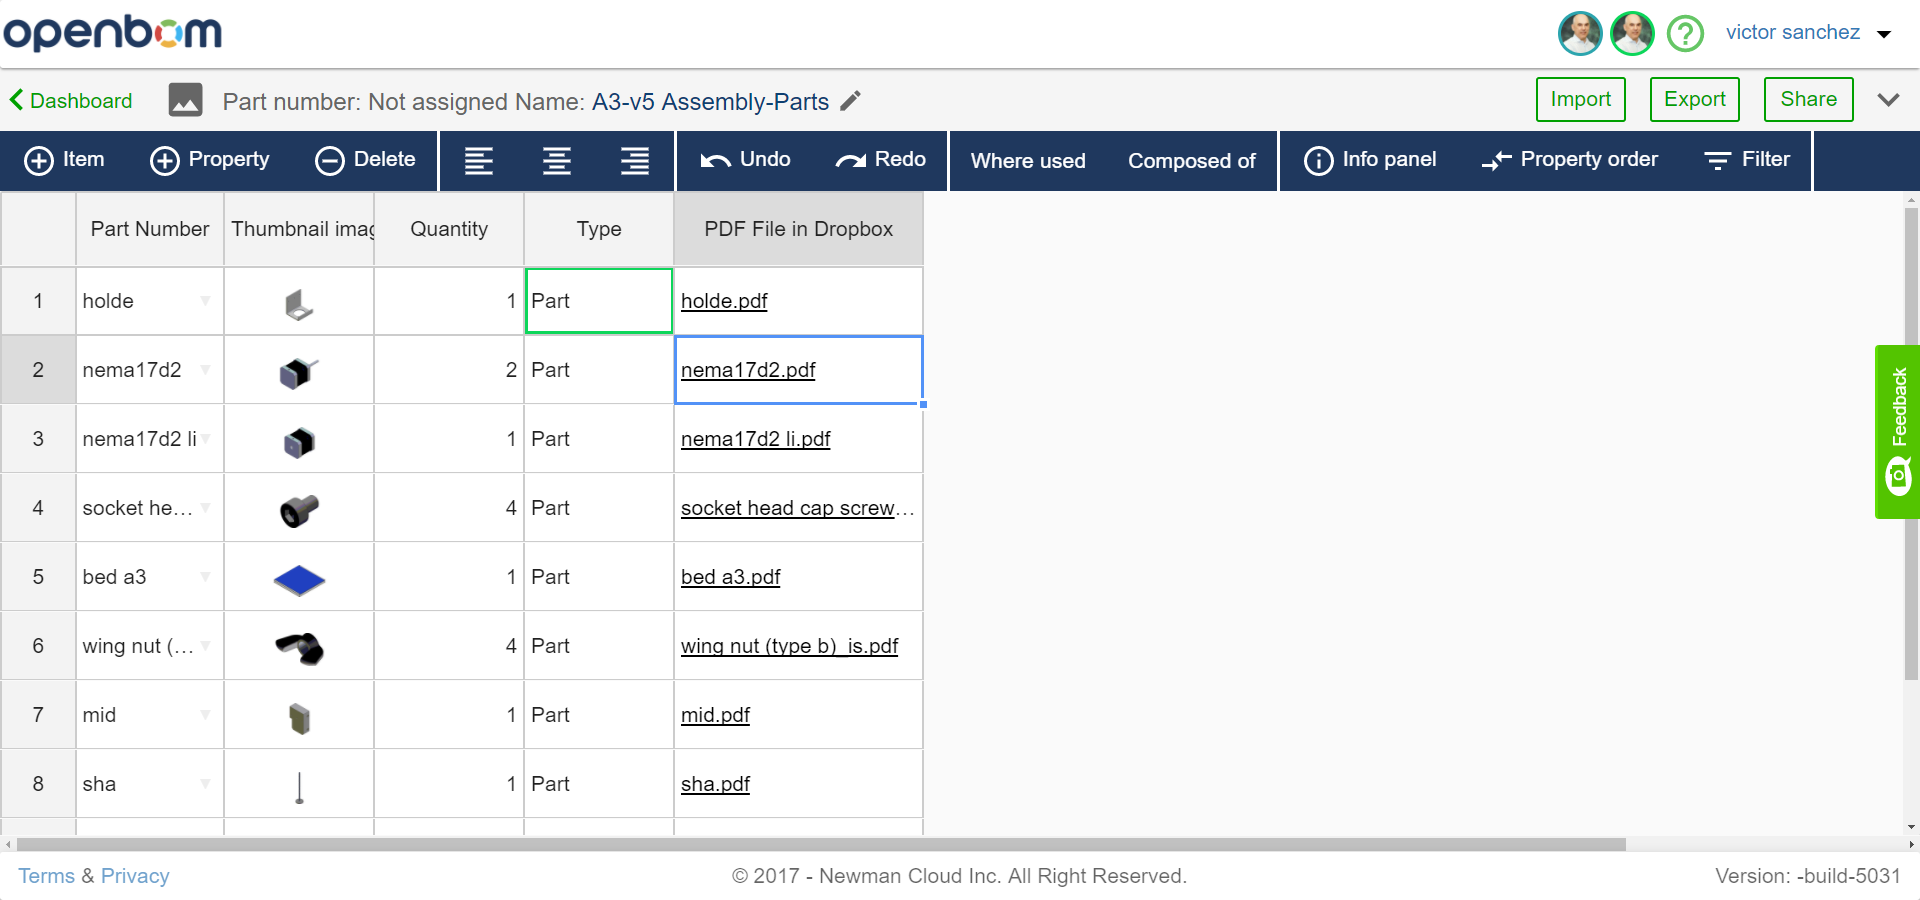This screenshot has height=900, width=1920.
Task: Expand the victor sanchez user menu
Action: pos(1884,34)
